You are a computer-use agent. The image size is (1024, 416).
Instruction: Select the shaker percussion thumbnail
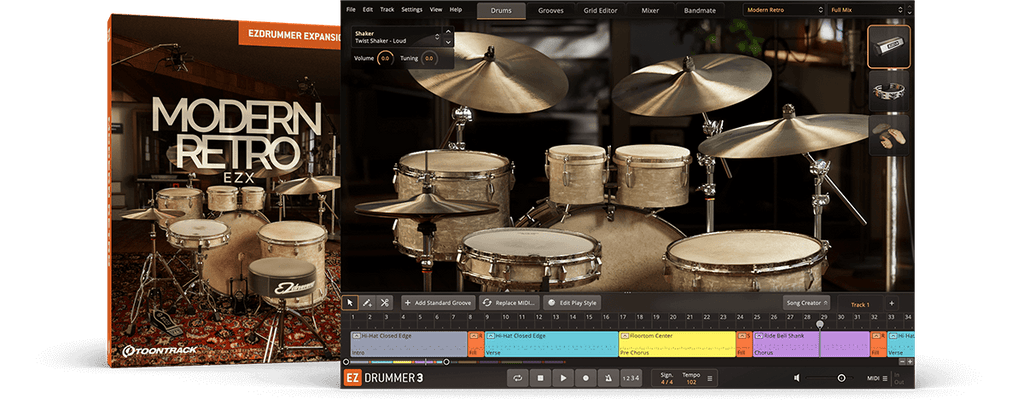(888, 46)
